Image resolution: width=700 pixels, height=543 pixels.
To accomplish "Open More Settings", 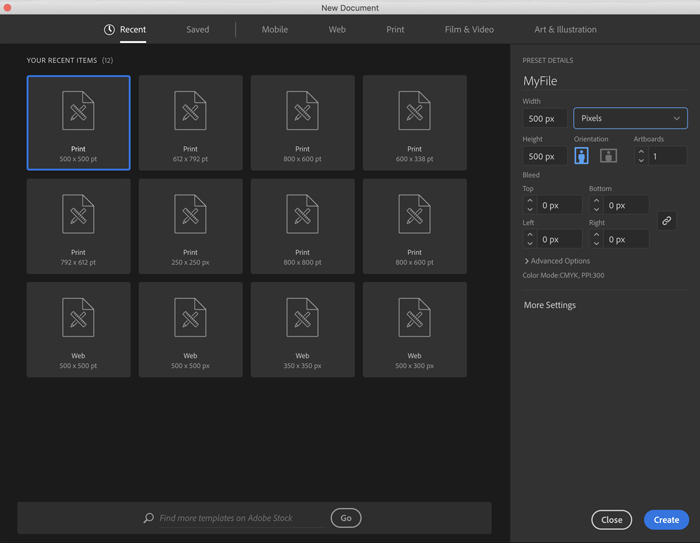I will point(550,305).
